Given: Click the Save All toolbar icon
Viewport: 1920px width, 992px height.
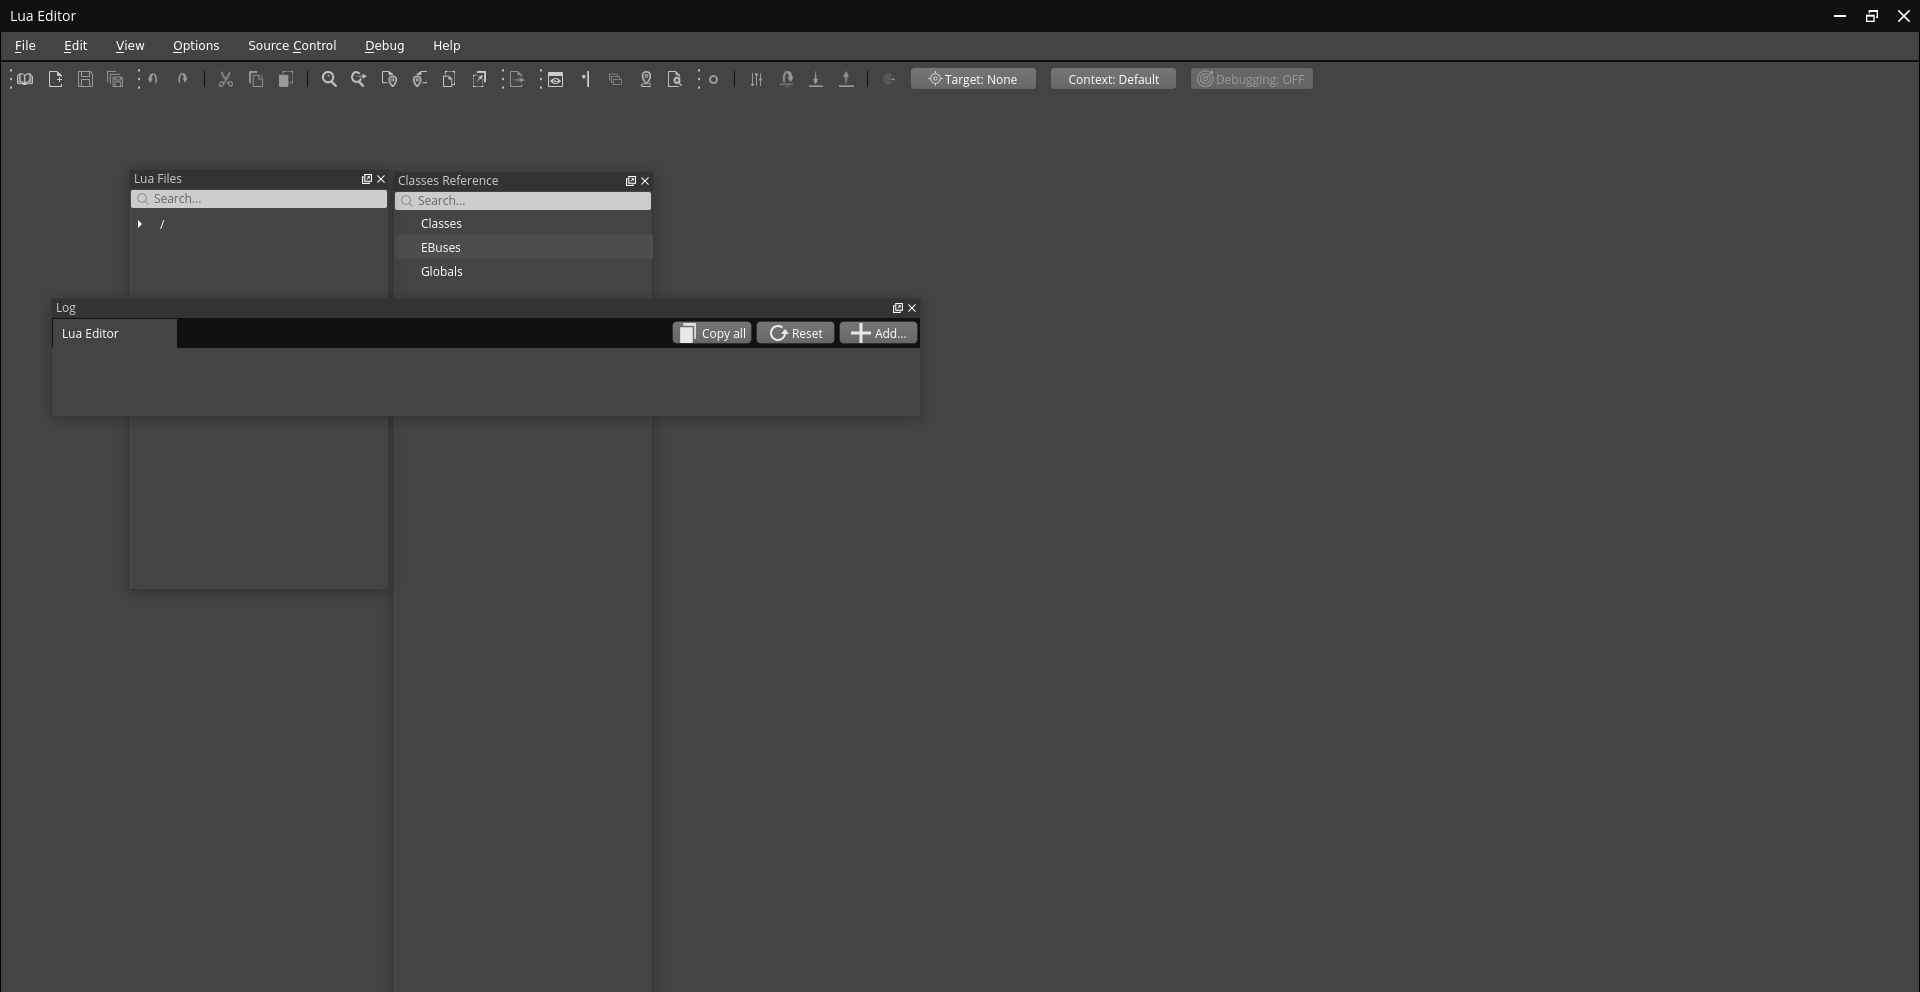Looking at the screenshot, I should pyautogui.click(x=115, y=79).
